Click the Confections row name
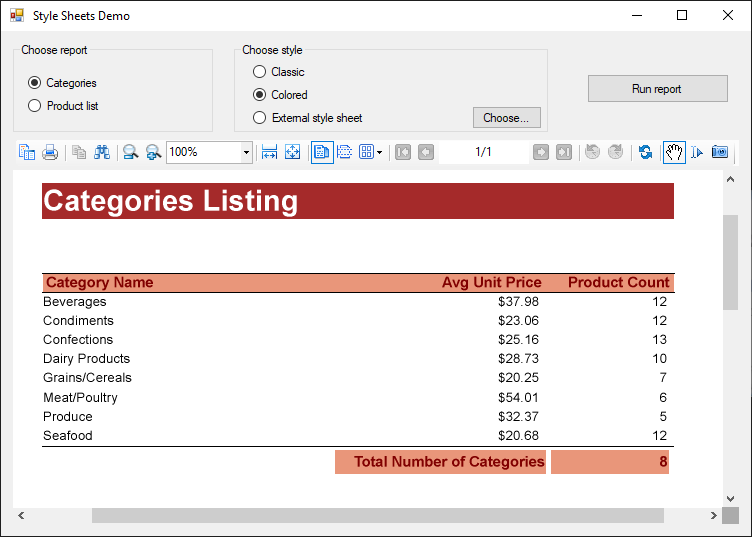The width and height of the screenshot is (752, 537). coord(78,339)
